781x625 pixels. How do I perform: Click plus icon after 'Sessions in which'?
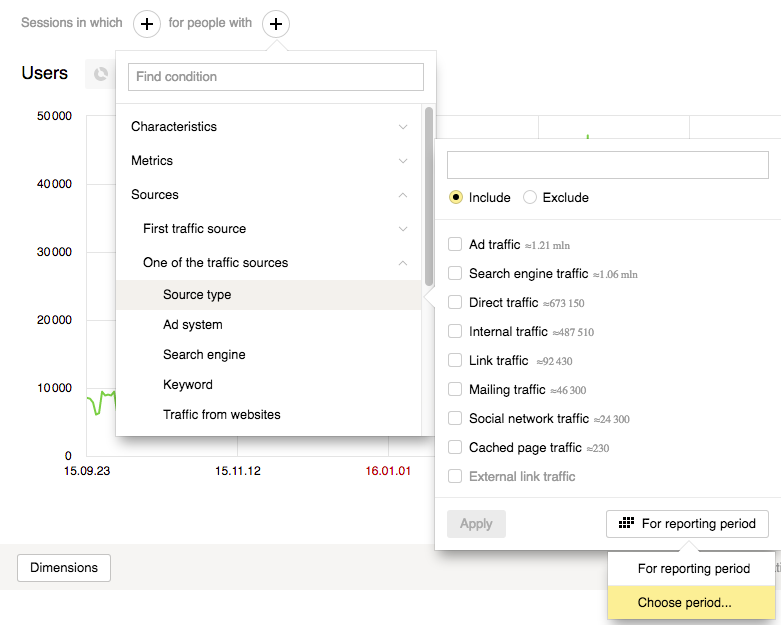(x=146, y=23)
